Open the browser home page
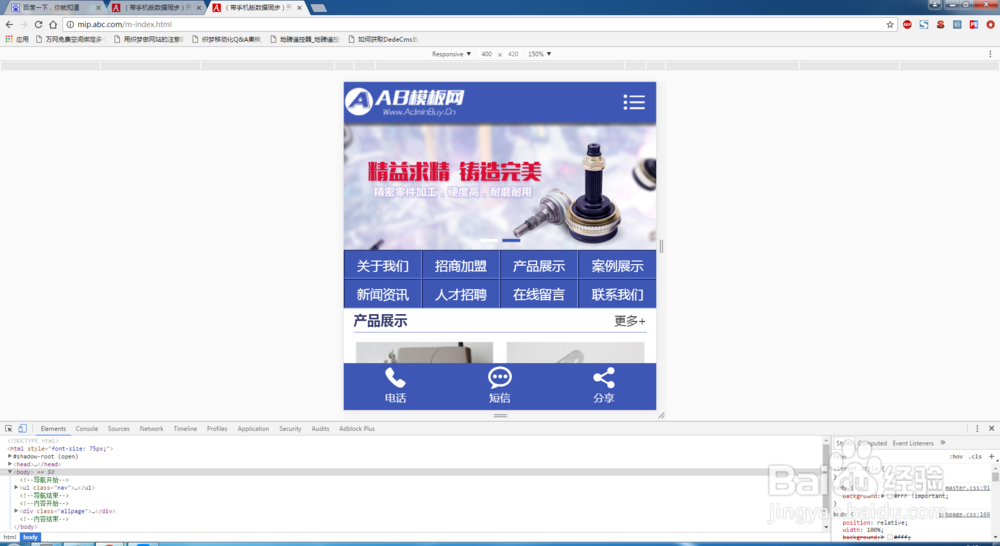The width and height of the screenshot is (1000, 546). tap(53, 24)
